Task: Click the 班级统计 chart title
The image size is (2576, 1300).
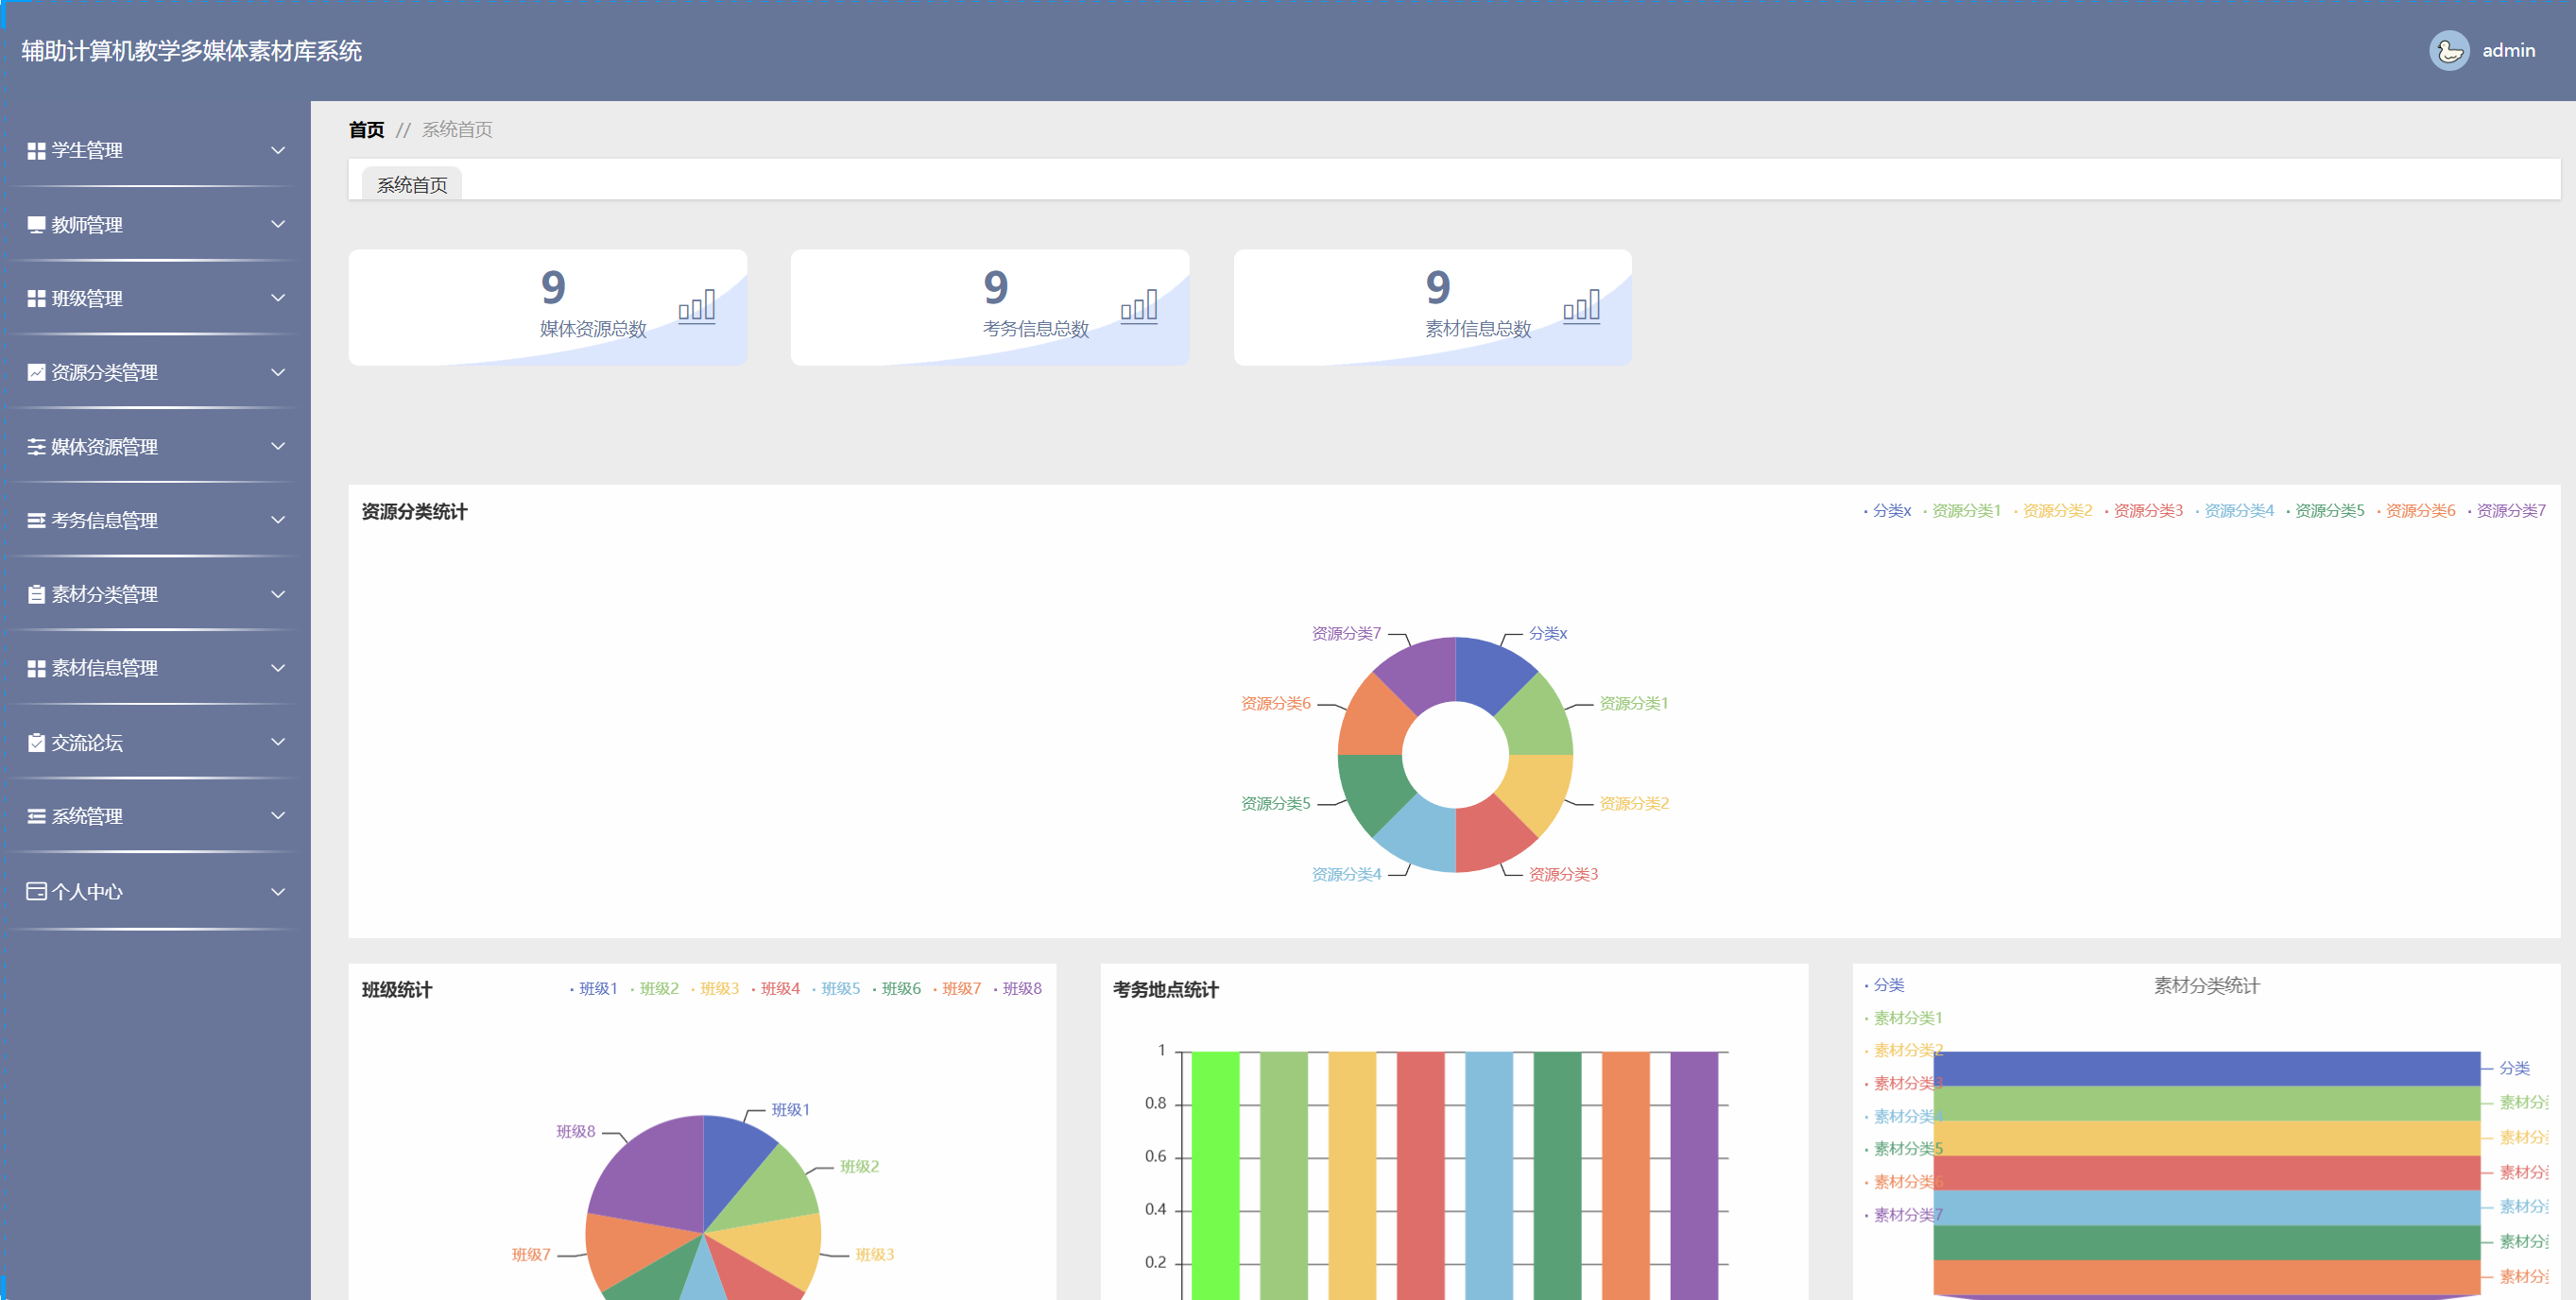Action: coord(397,990)
